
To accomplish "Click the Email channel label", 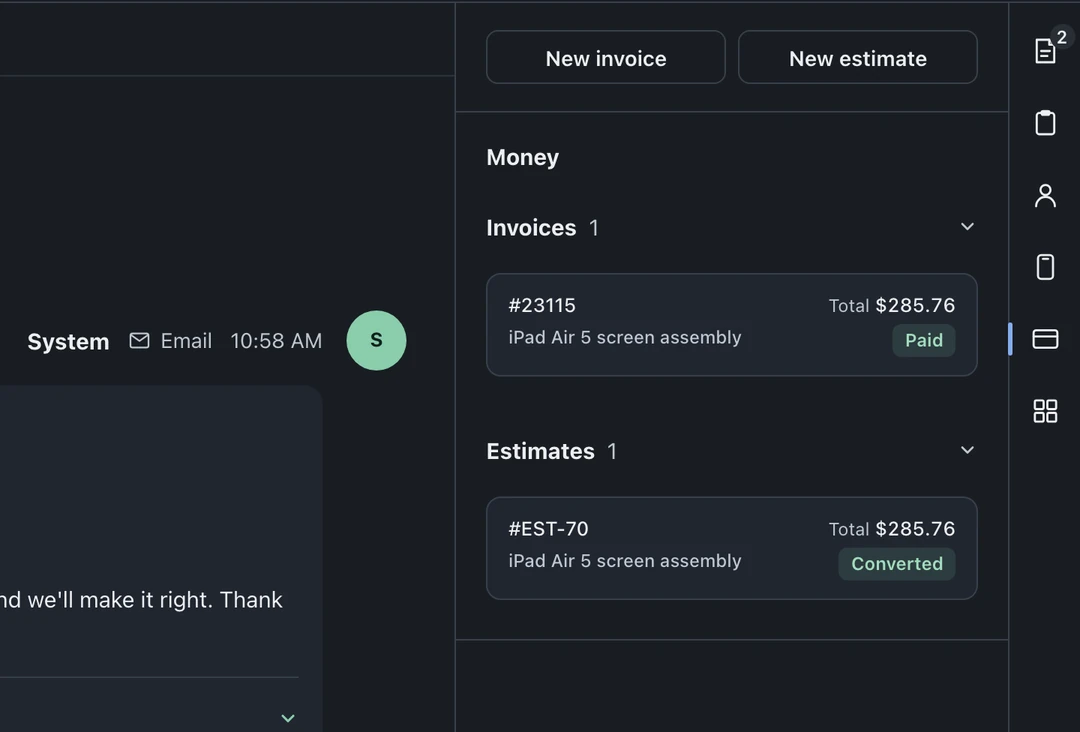I will (x=186, y=341).
